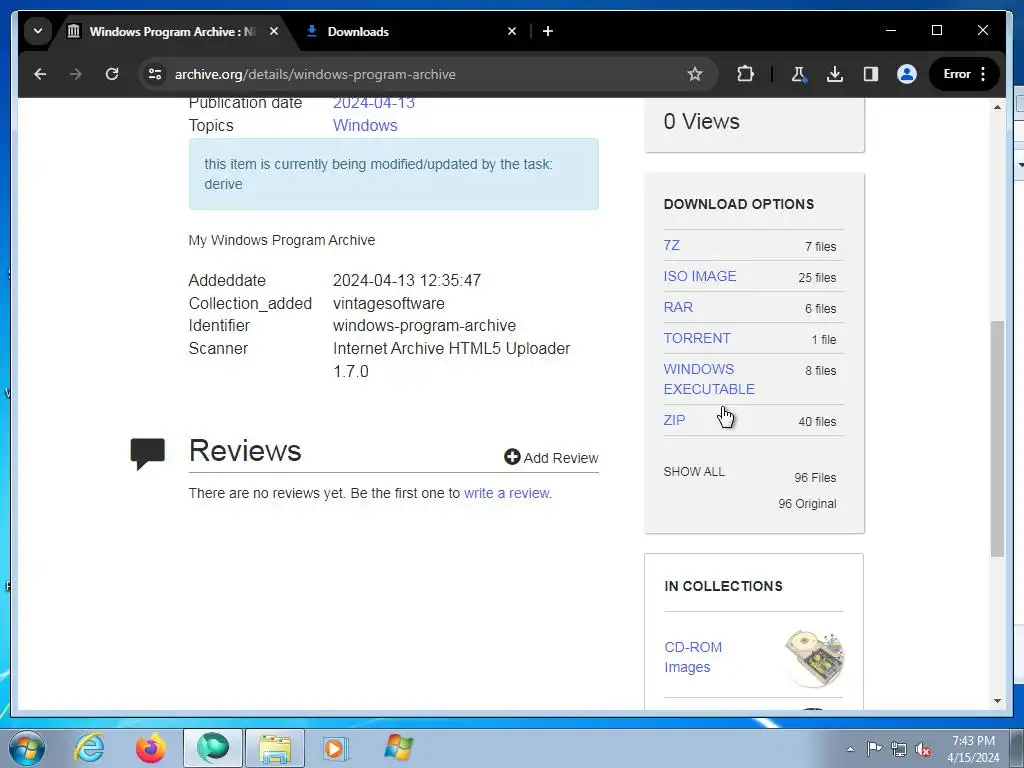Viewport: 1024px width, 768px height.
Task: Open the clock showing 7:43 PM
Action: 973,749
